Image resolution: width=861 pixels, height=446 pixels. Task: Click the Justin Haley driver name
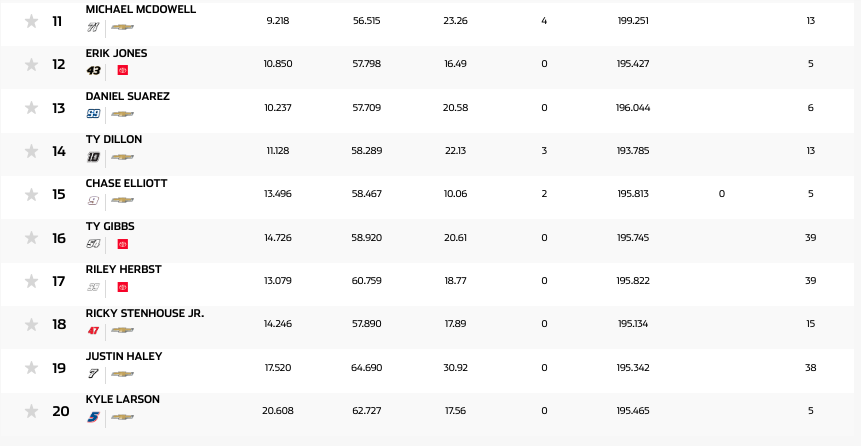(x=123, y=356)
